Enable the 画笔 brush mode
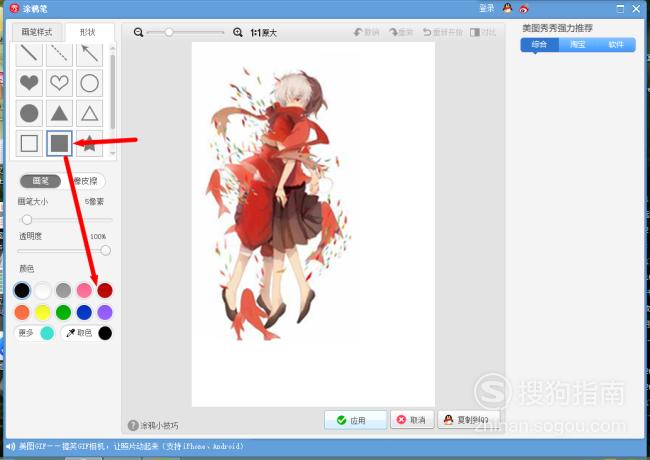Screen dimensions: 650x460 40,181
